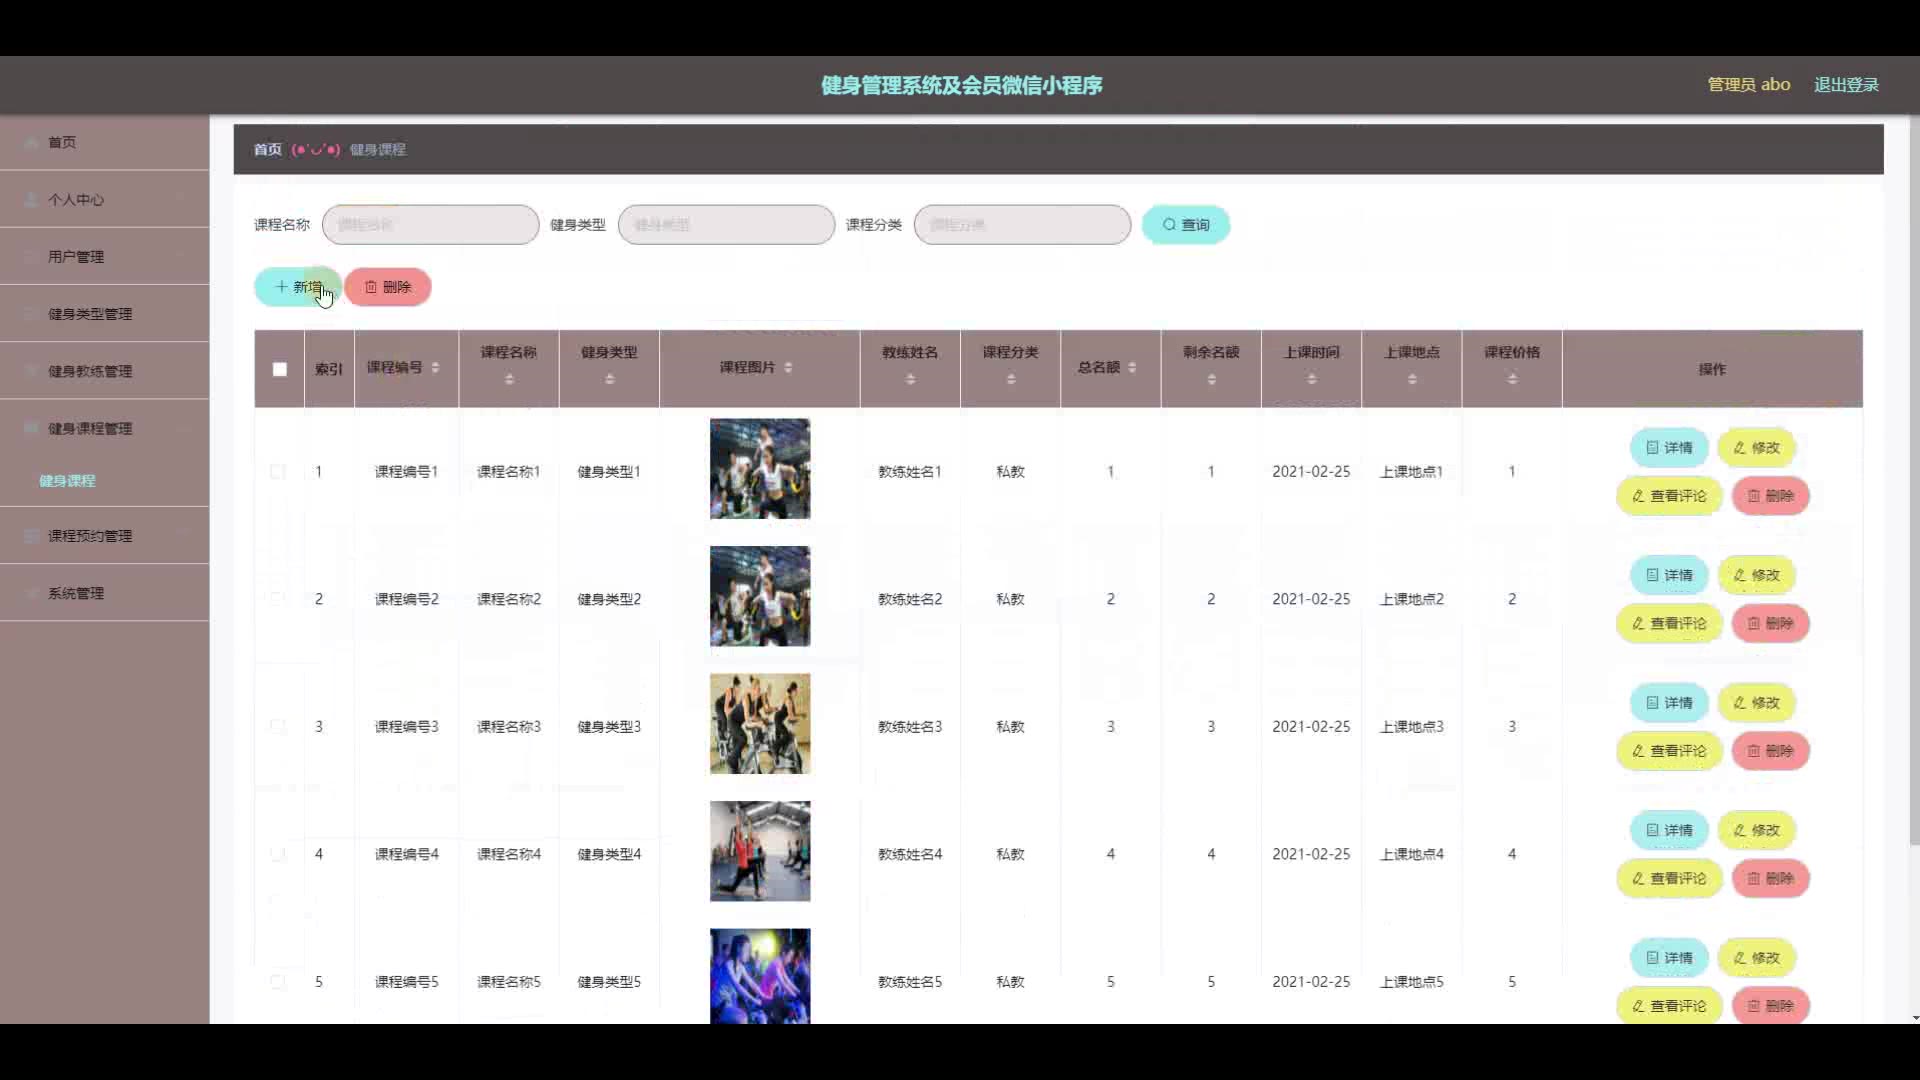Viewport: 1920px width, 1080px height.
Task: Check the checkbox for course row 1
Action: coord(278,472)
